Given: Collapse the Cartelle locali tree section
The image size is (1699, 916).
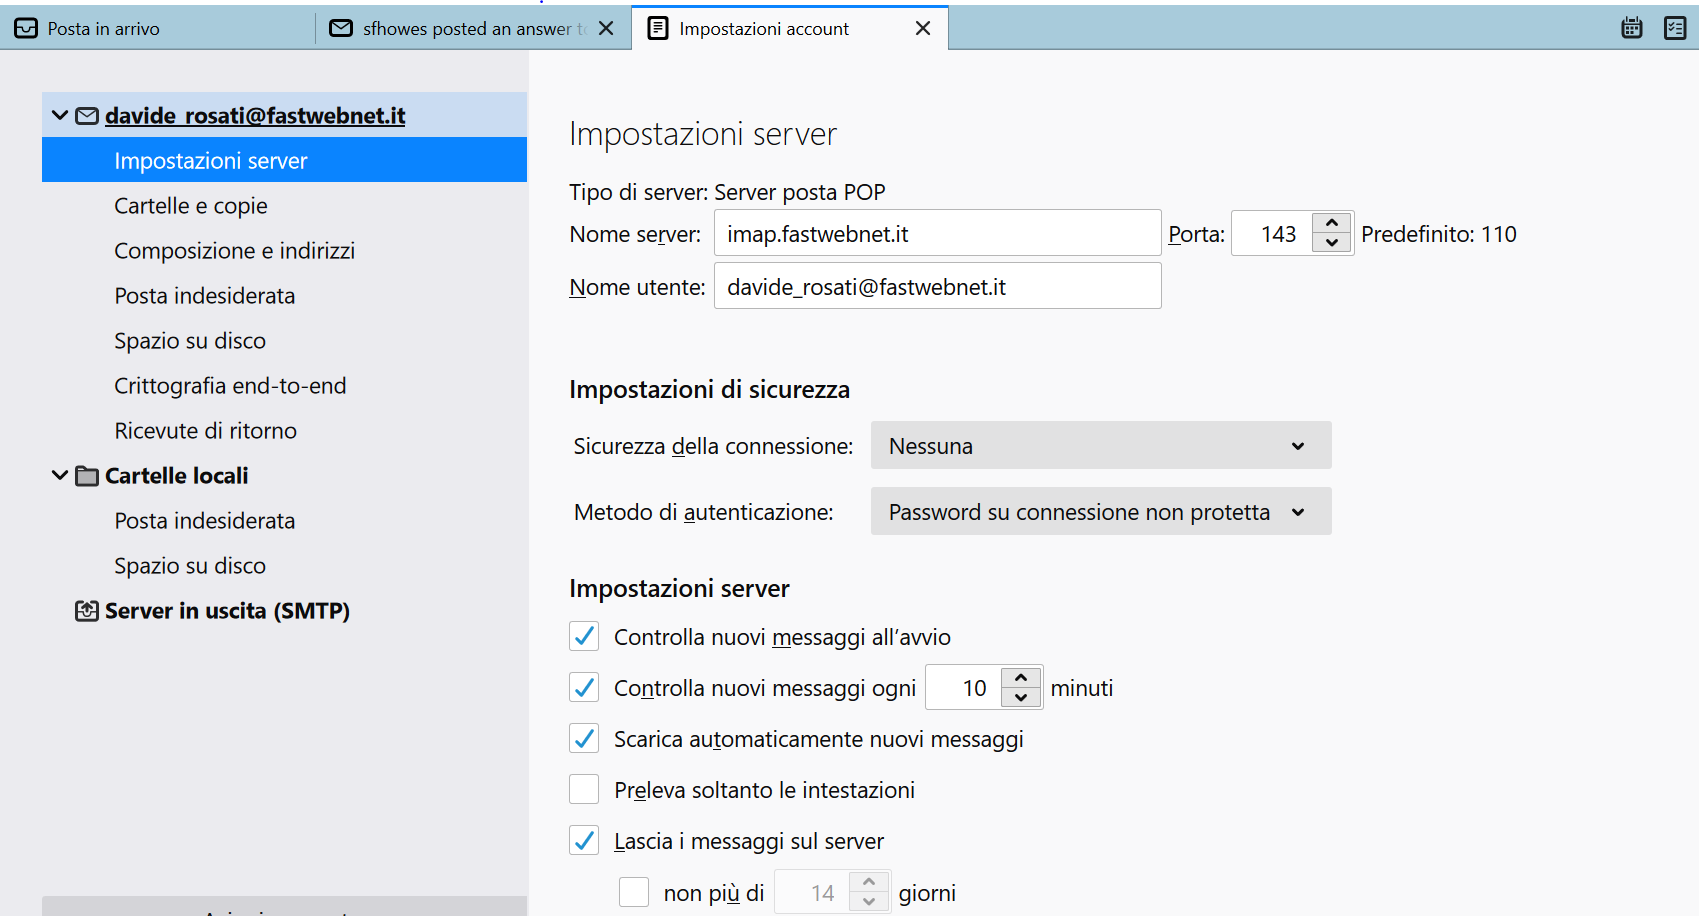Looking at the screenshot, I should tap(60, 476).
